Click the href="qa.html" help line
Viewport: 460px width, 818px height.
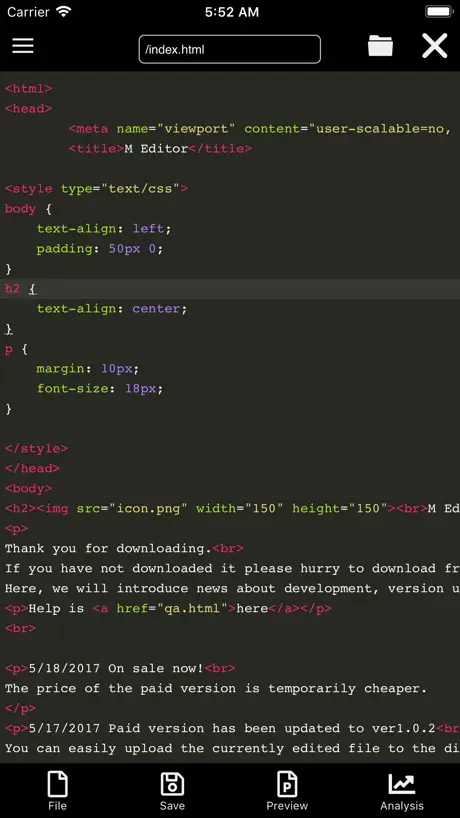tap(168, 608)
